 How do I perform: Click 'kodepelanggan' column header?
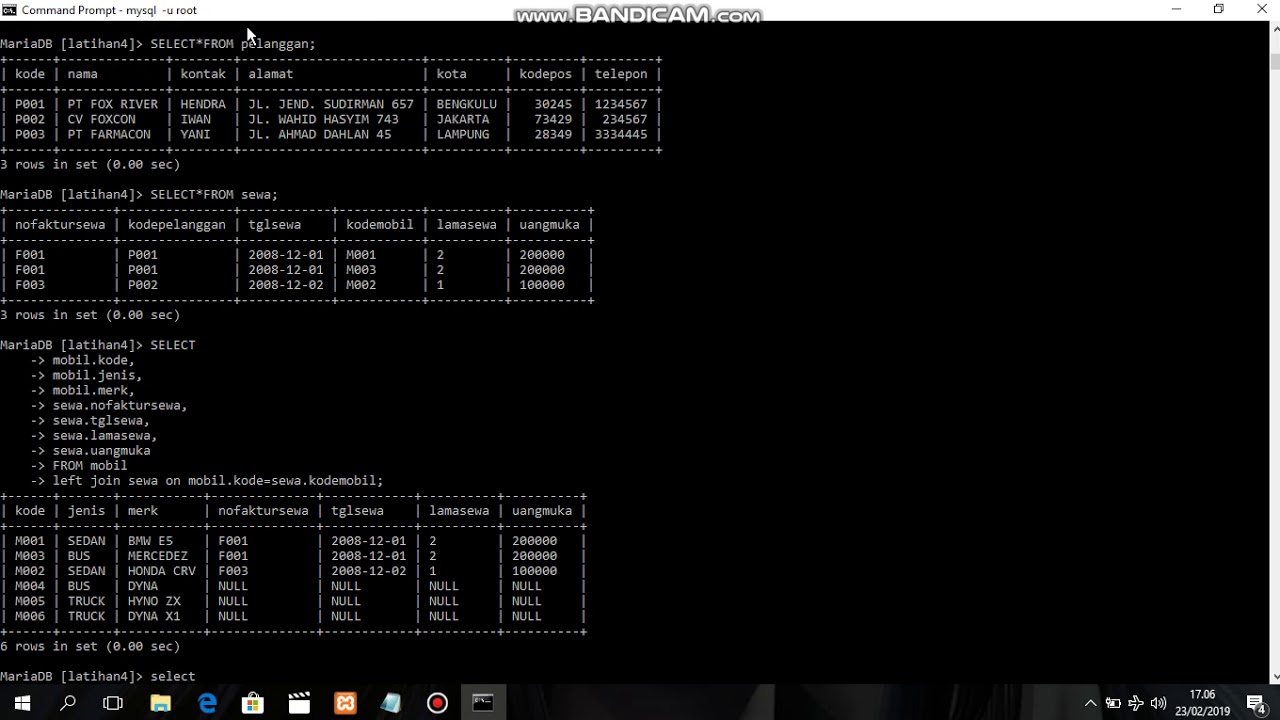[177, 225]
